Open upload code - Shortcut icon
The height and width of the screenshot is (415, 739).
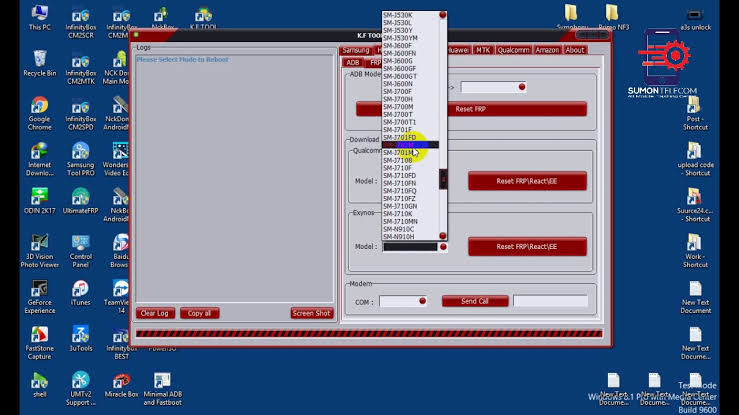695,159
